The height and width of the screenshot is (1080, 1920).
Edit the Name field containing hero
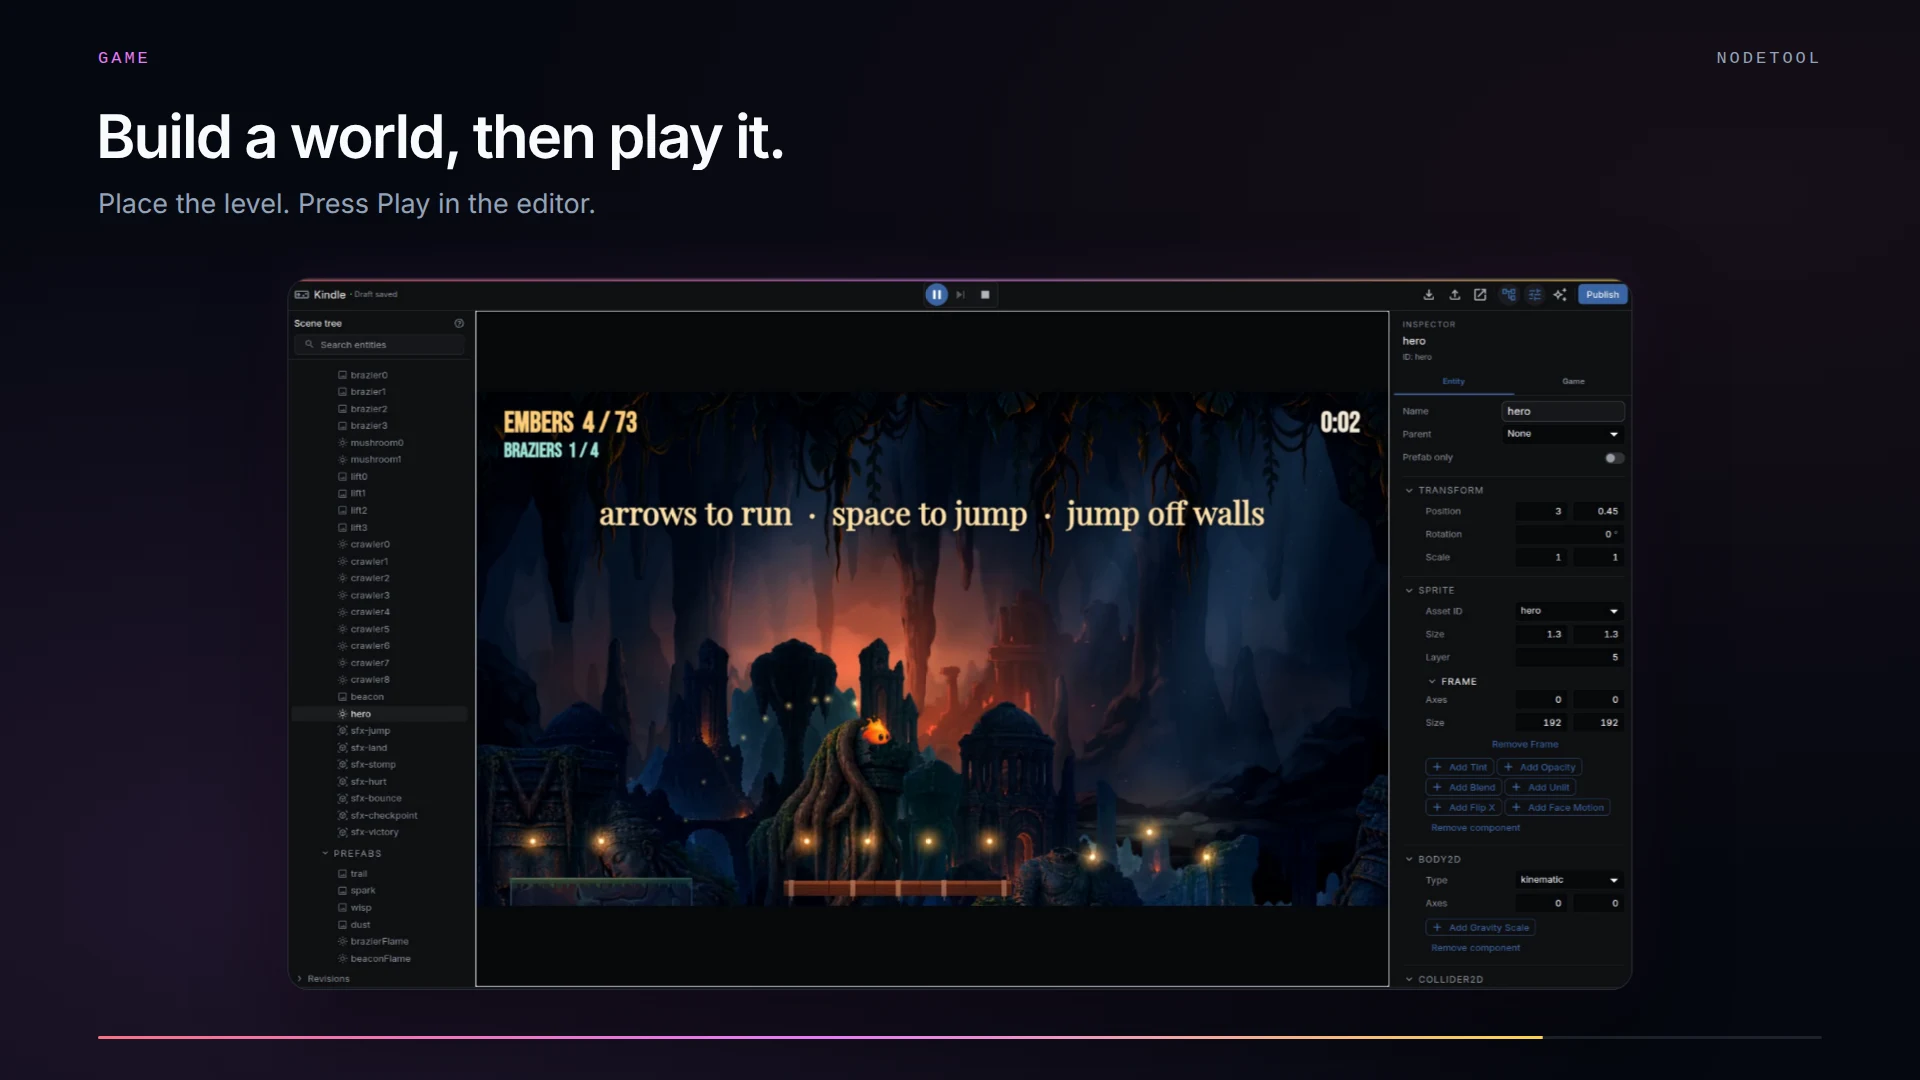tap(1563, 411)
